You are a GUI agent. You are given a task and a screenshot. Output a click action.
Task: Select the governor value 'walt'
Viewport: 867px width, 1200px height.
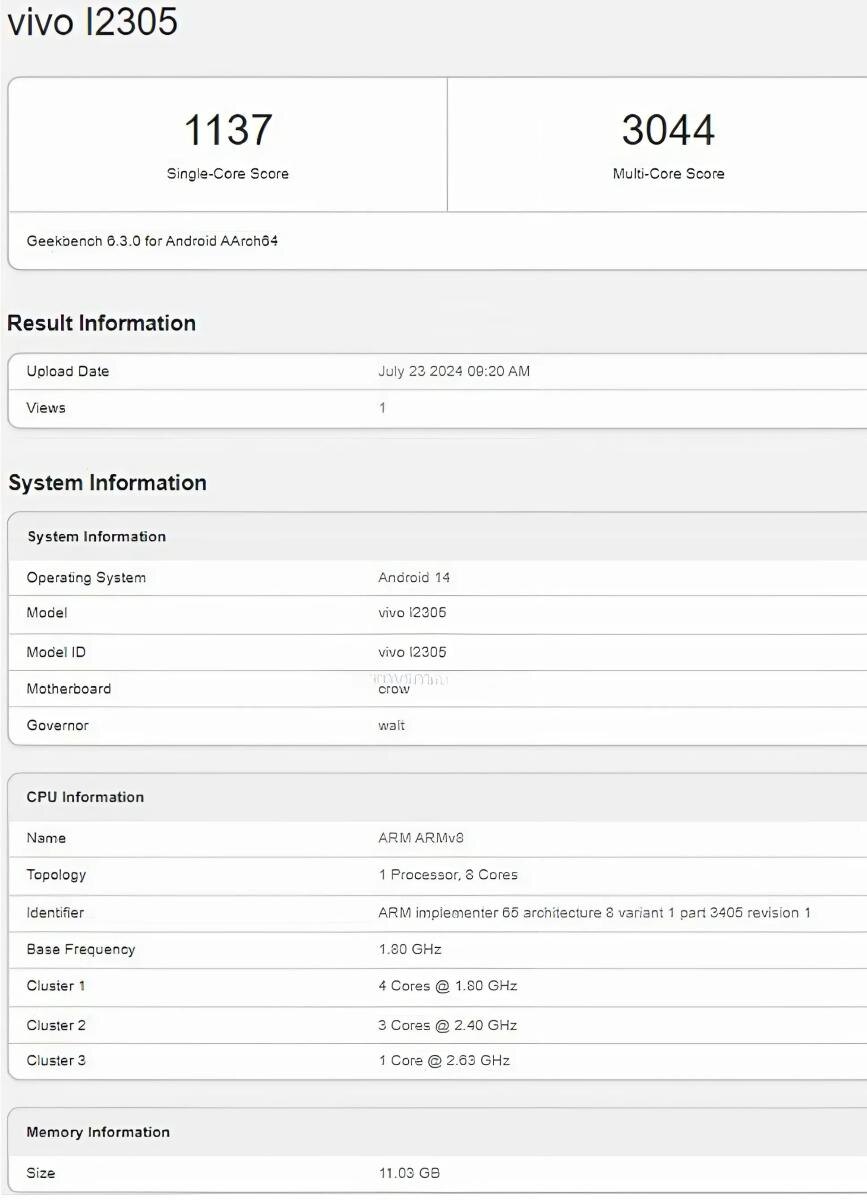coord(392,726)
